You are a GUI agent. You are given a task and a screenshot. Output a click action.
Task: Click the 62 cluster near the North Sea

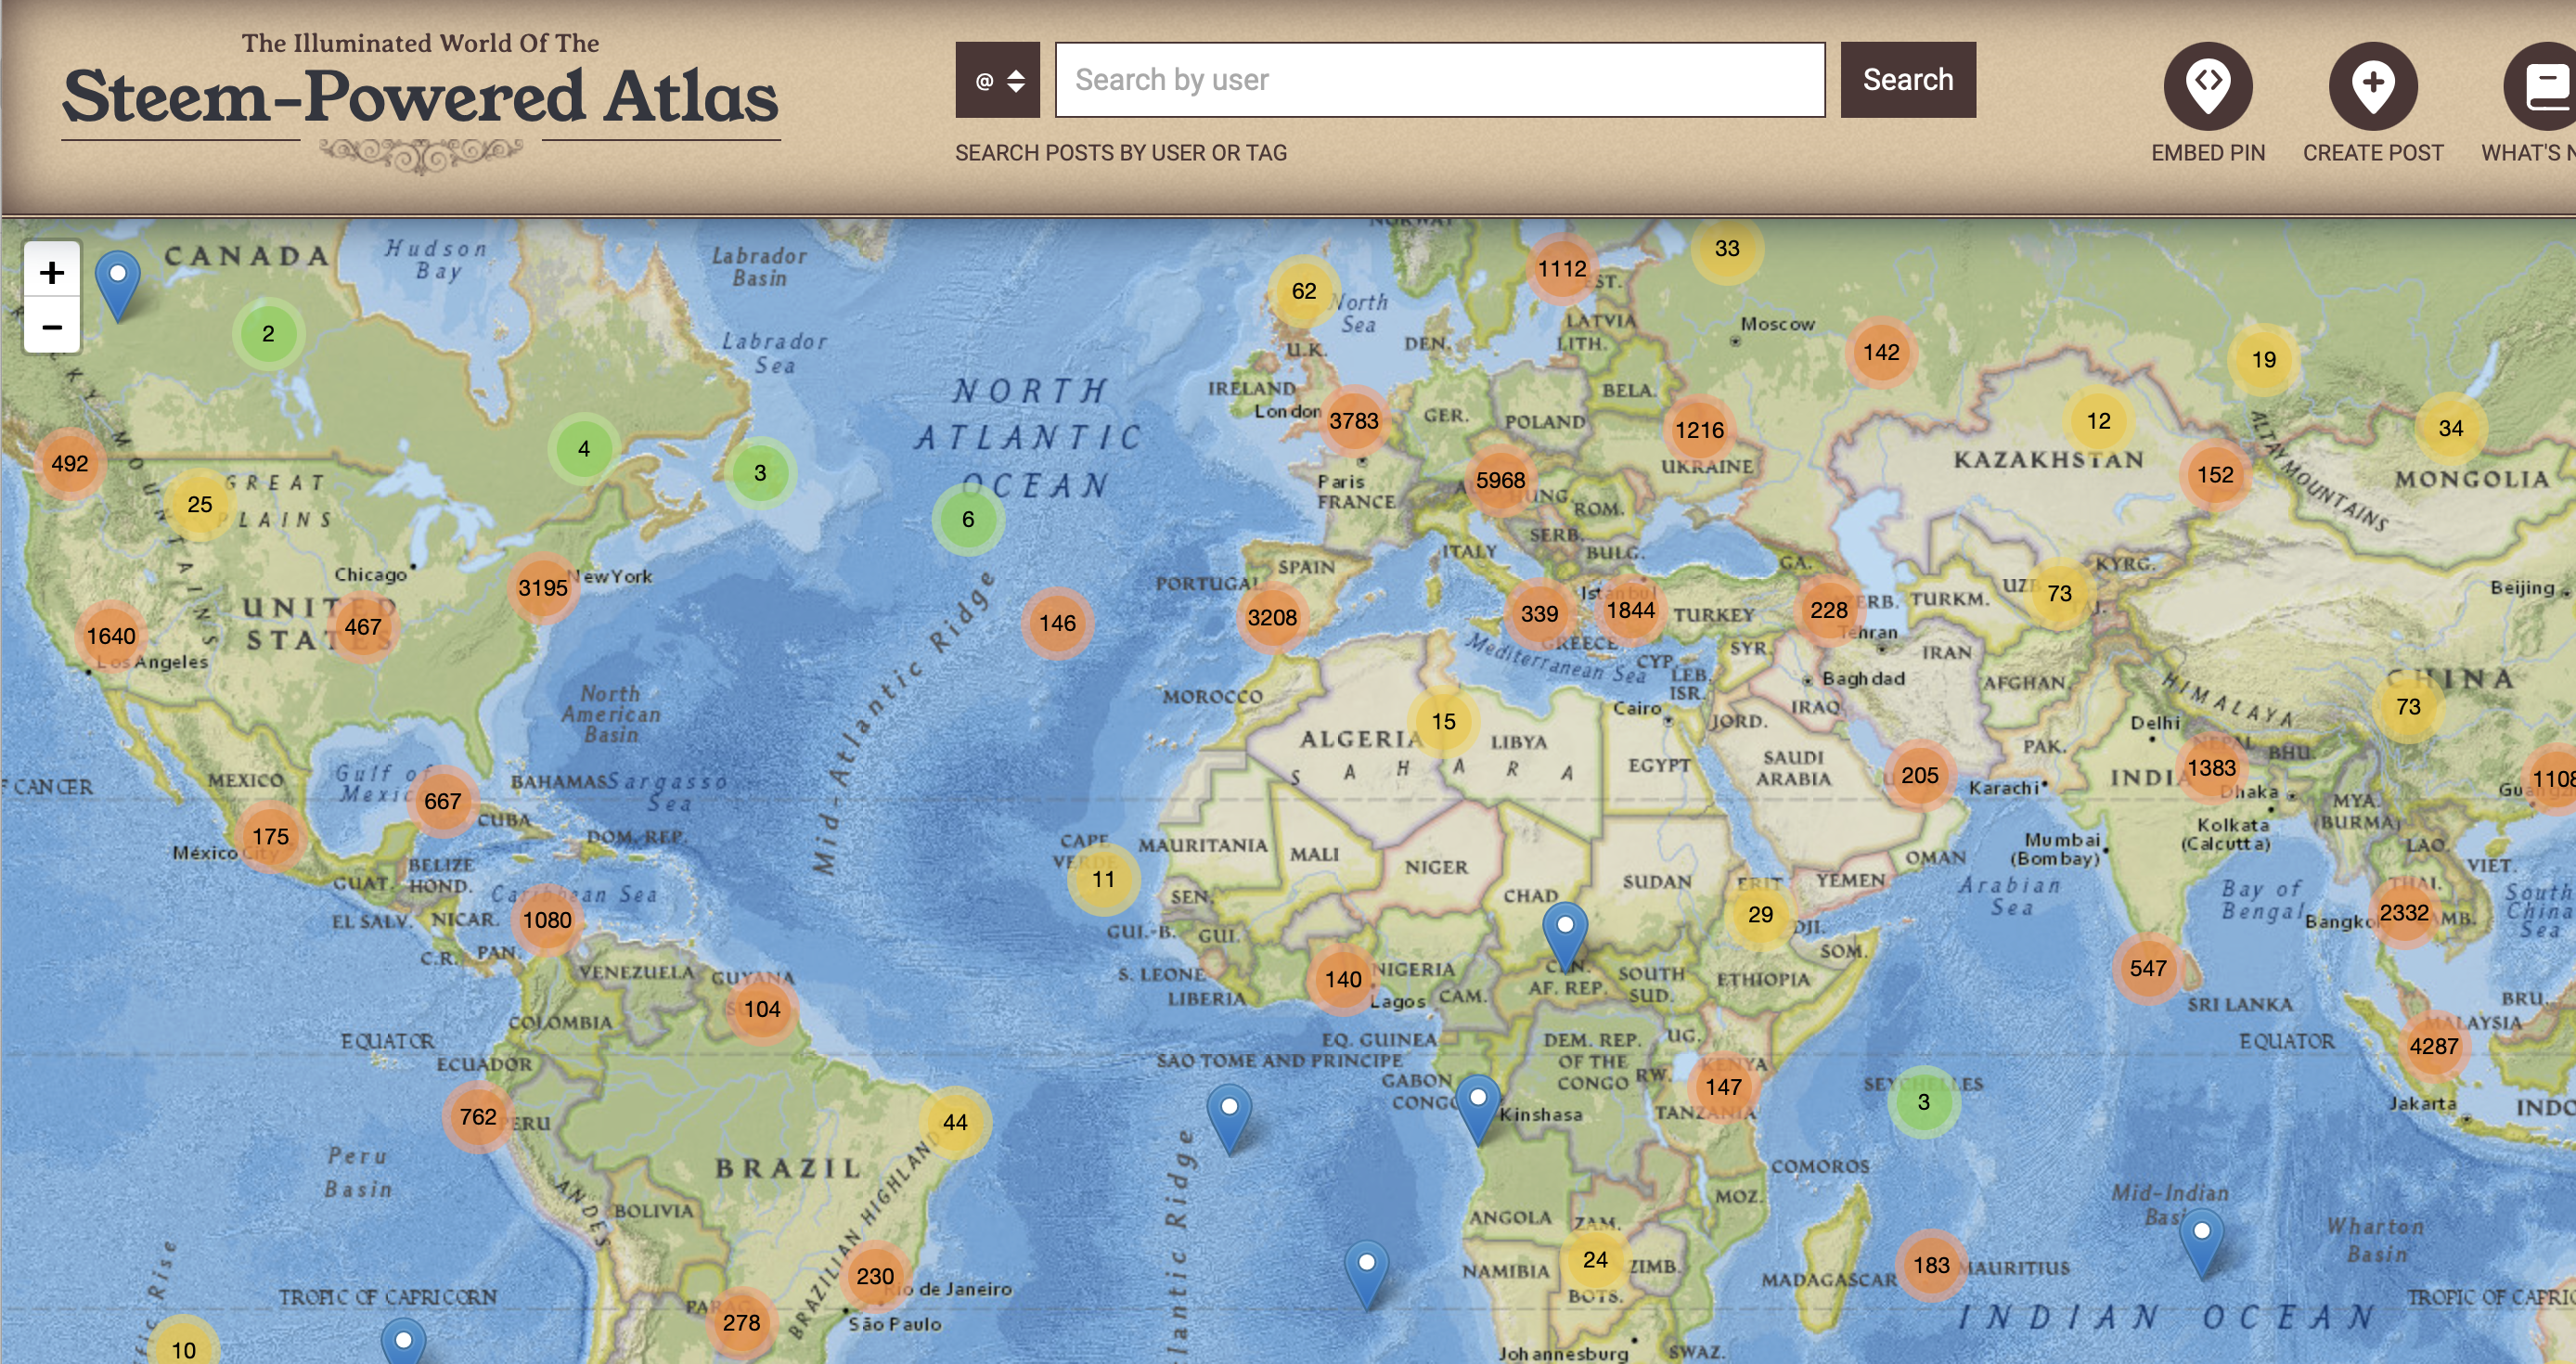coord(1304,291)
